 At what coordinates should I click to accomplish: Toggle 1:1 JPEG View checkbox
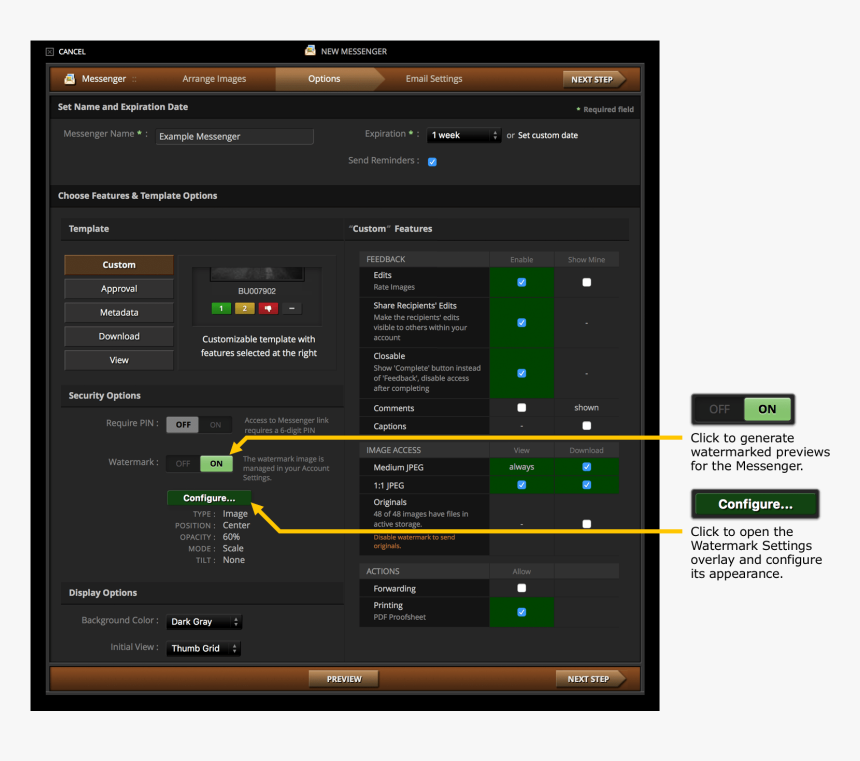pos(522,485)
